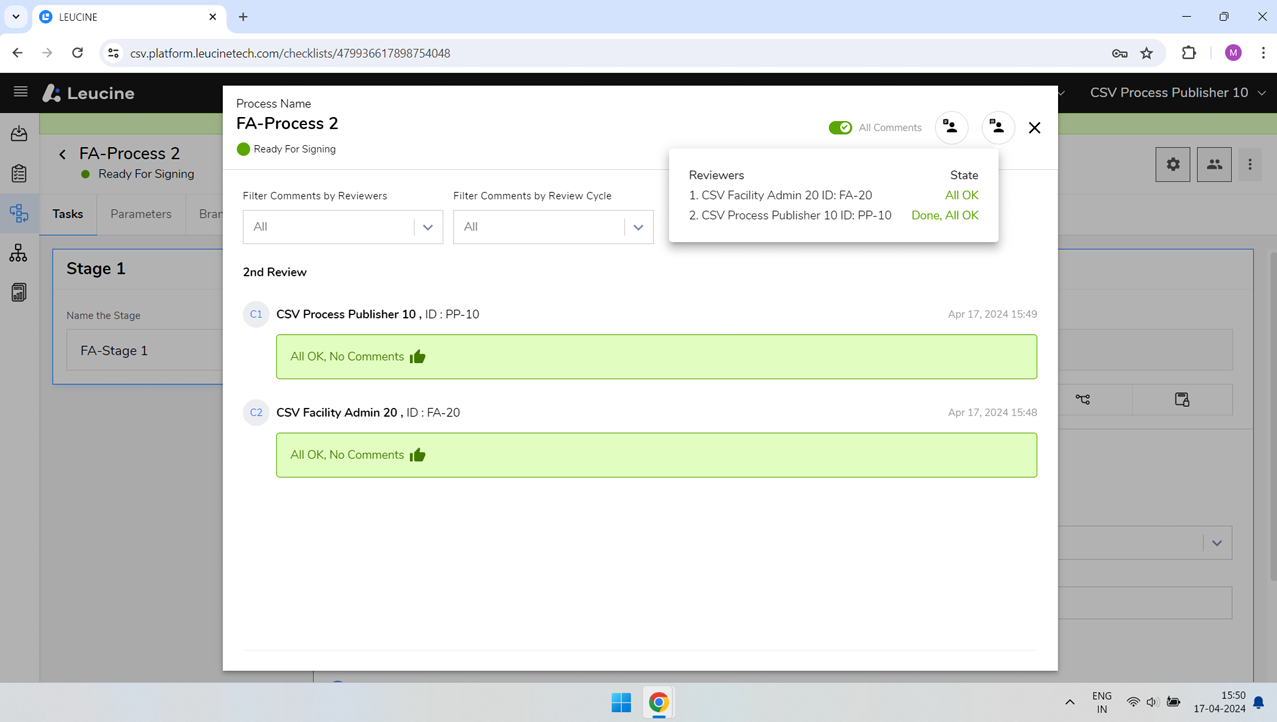This screenshot has height=722, width=1277.
Task: Click the Ready For Signing status in the dialog
Action: coord(286,149)
